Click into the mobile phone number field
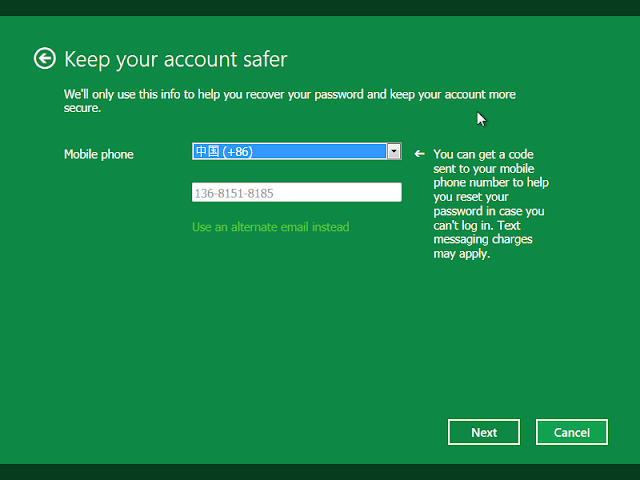 pos(296,192)
